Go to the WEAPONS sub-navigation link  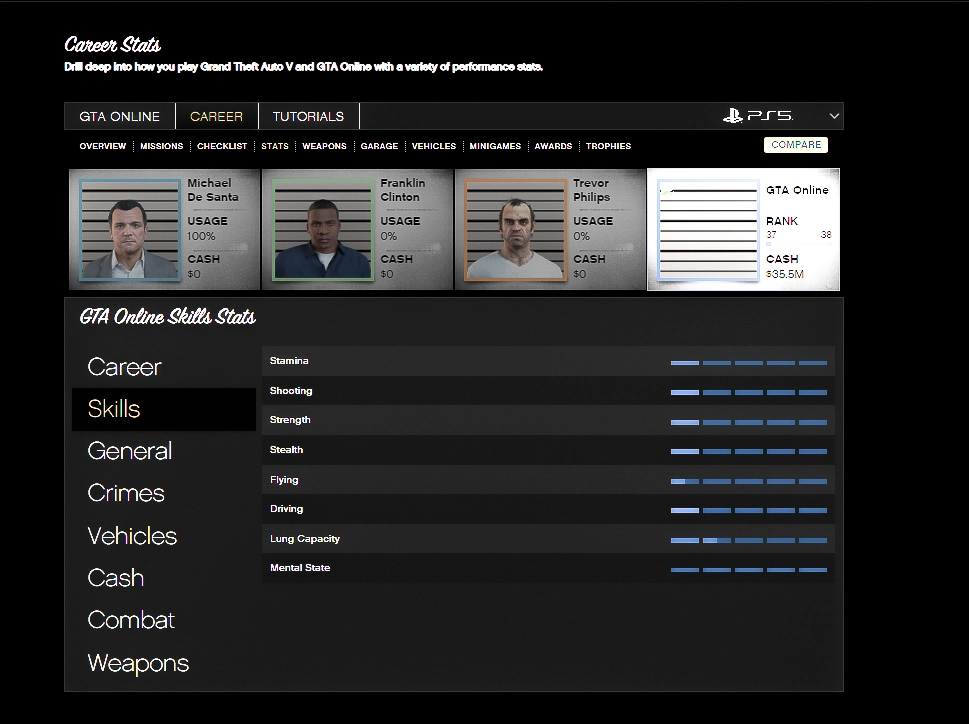click(324, 146)
